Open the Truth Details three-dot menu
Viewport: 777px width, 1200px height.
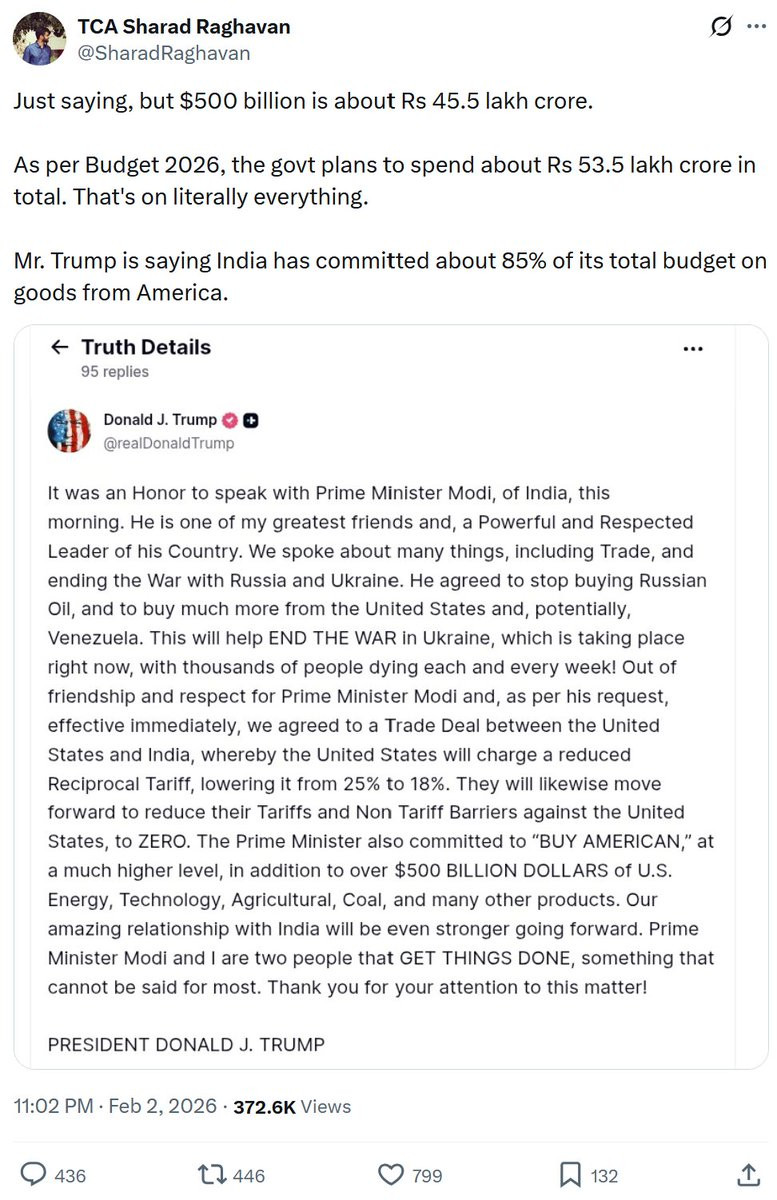693,349
